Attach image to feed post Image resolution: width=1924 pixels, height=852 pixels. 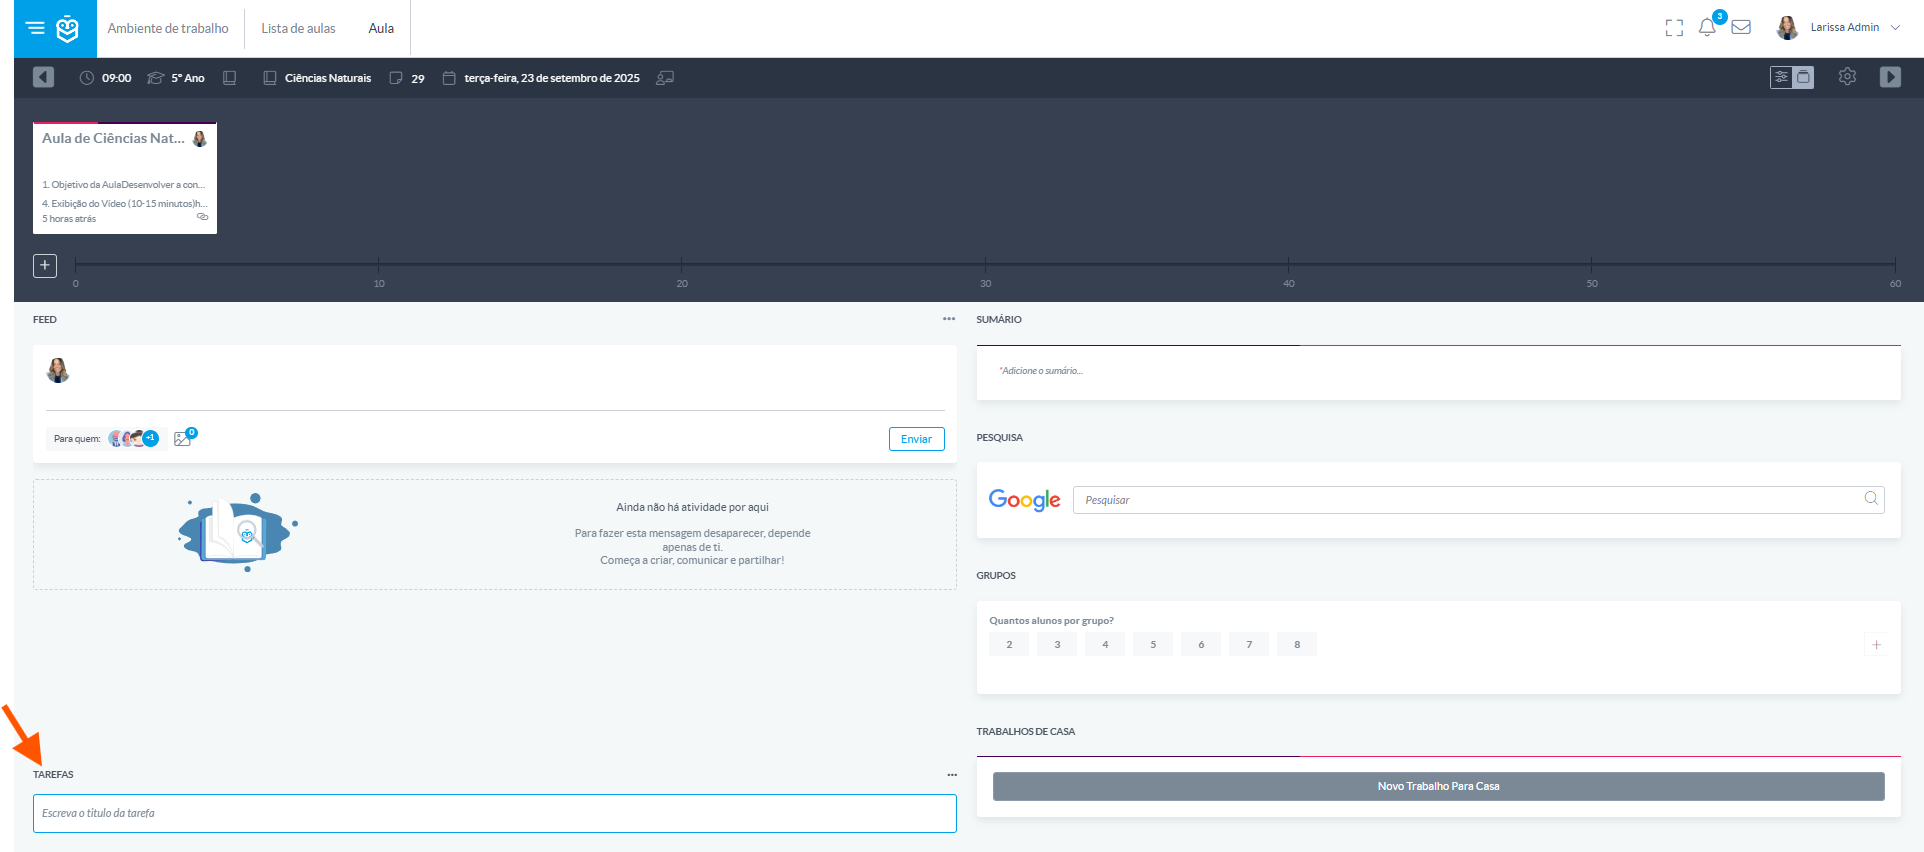[x=184, y=437]
